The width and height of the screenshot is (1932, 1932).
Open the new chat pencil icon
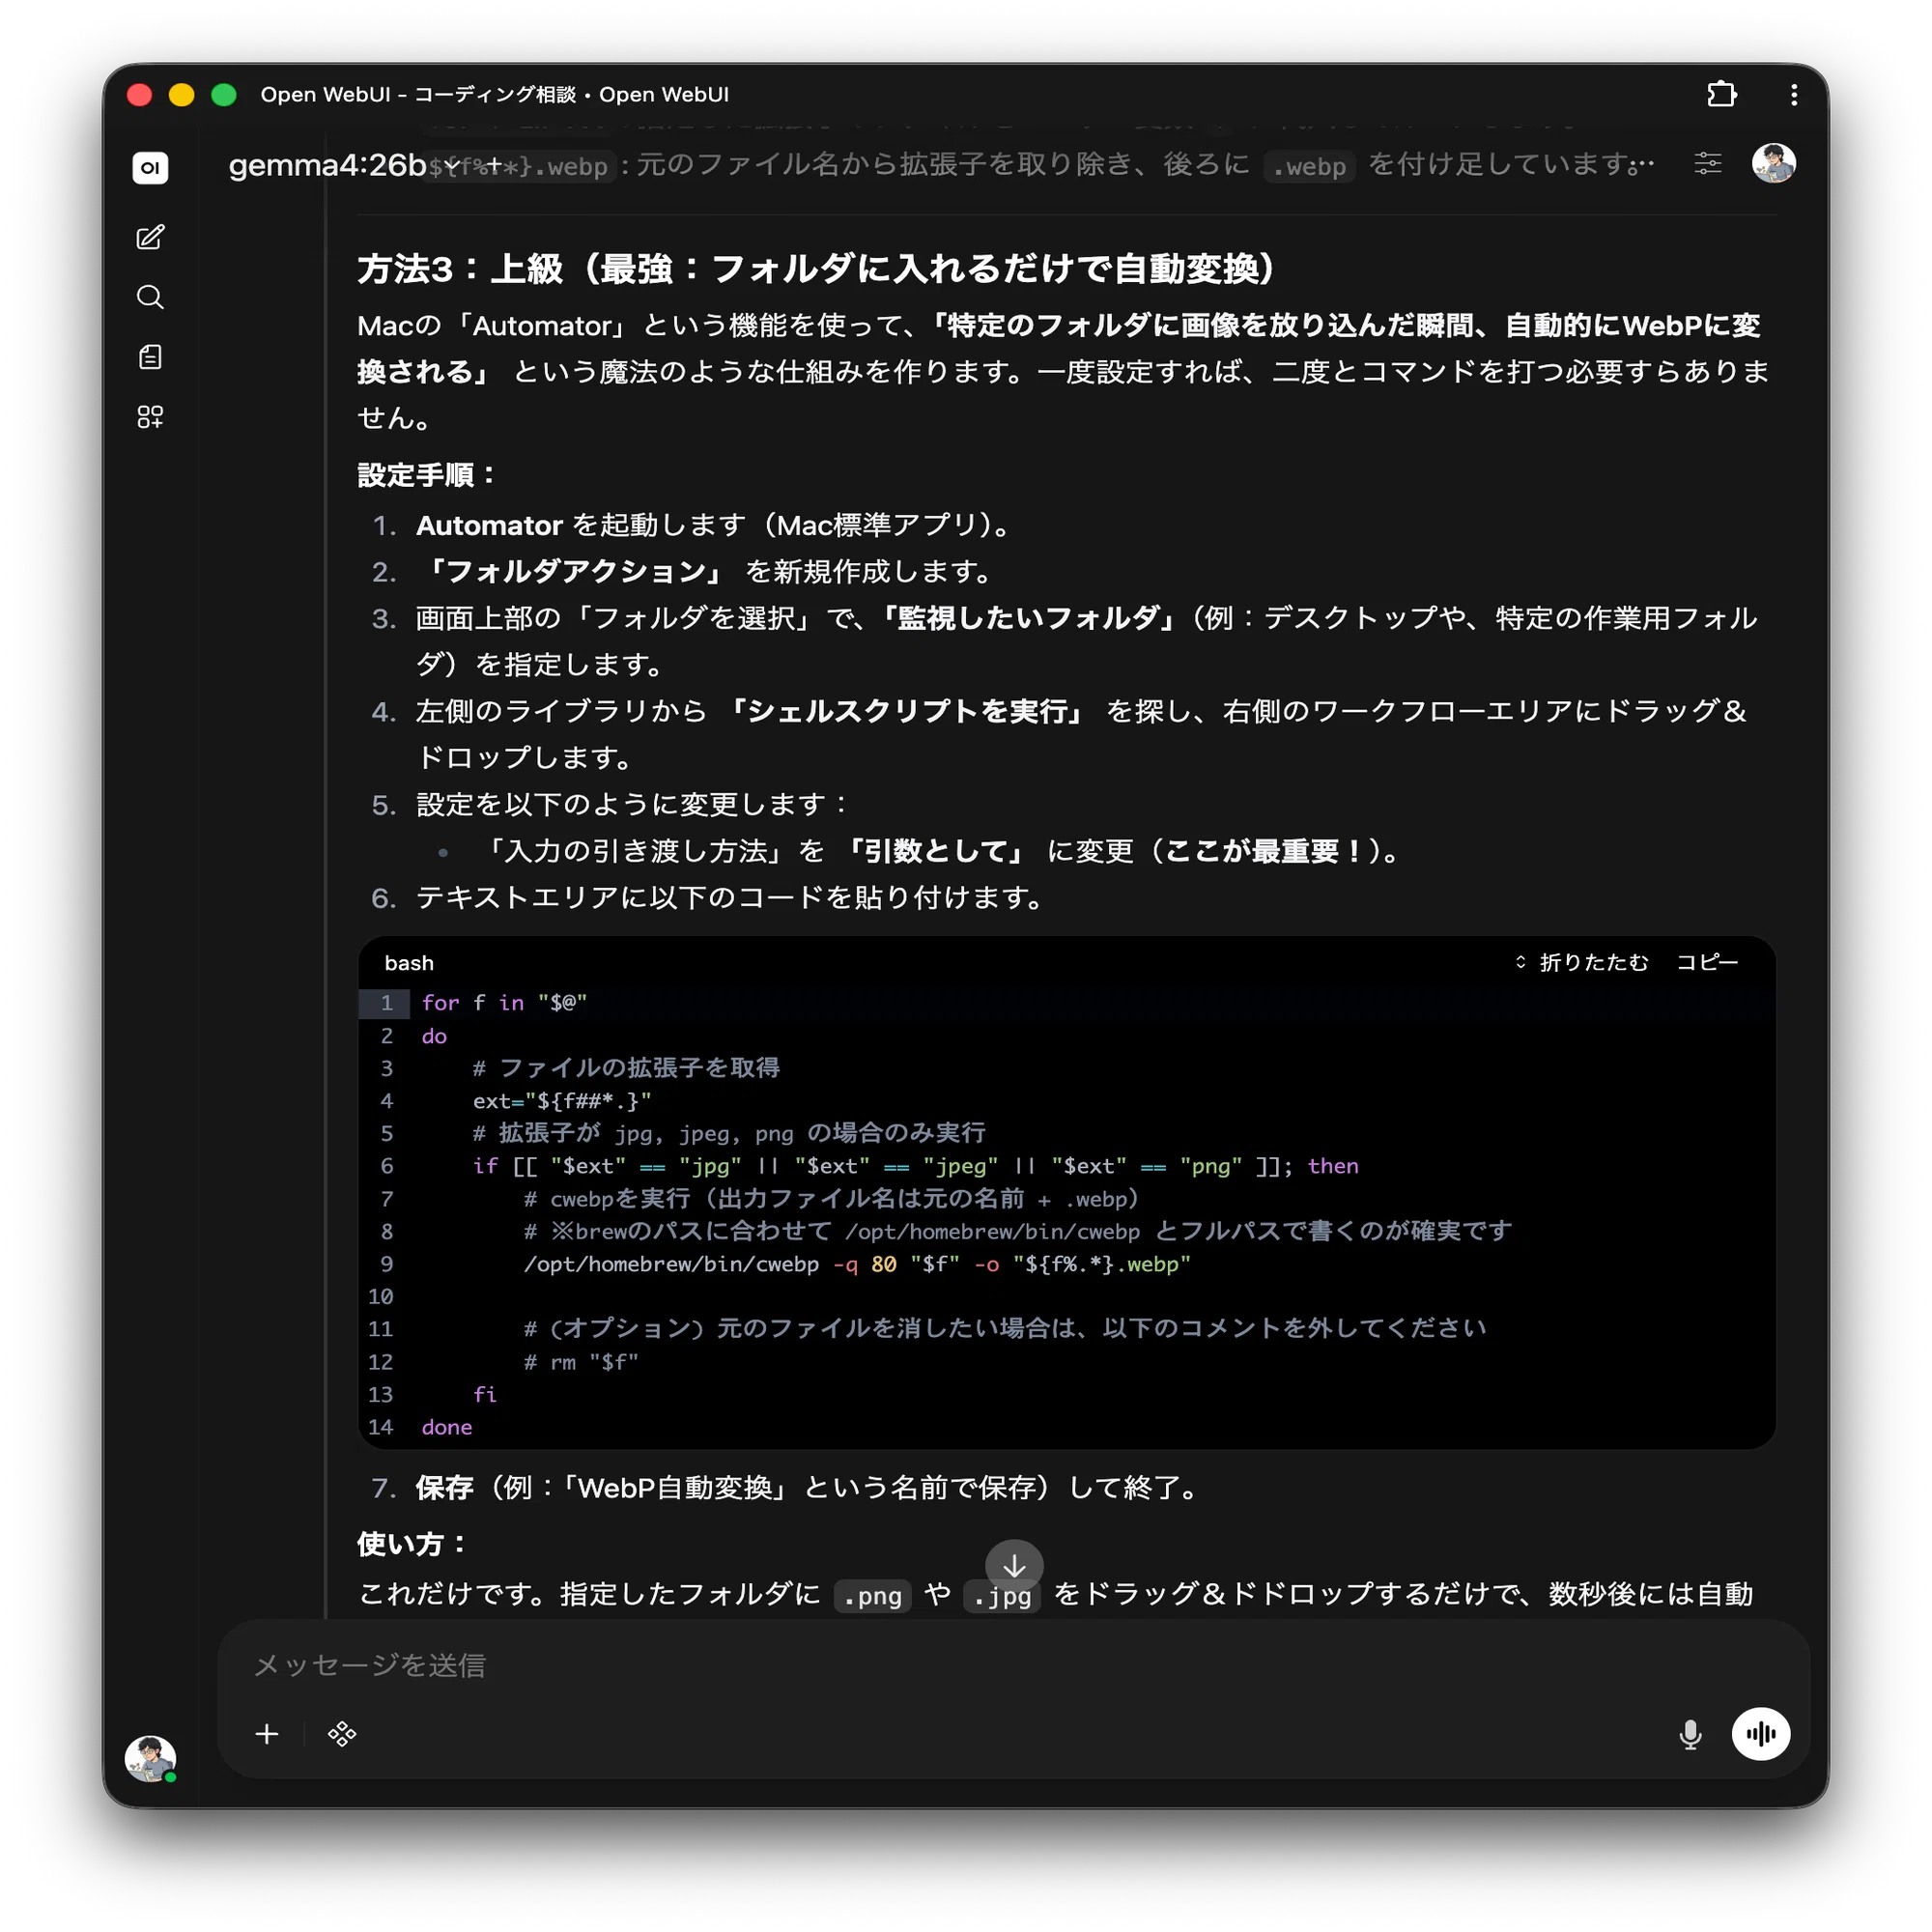point(150,237)
